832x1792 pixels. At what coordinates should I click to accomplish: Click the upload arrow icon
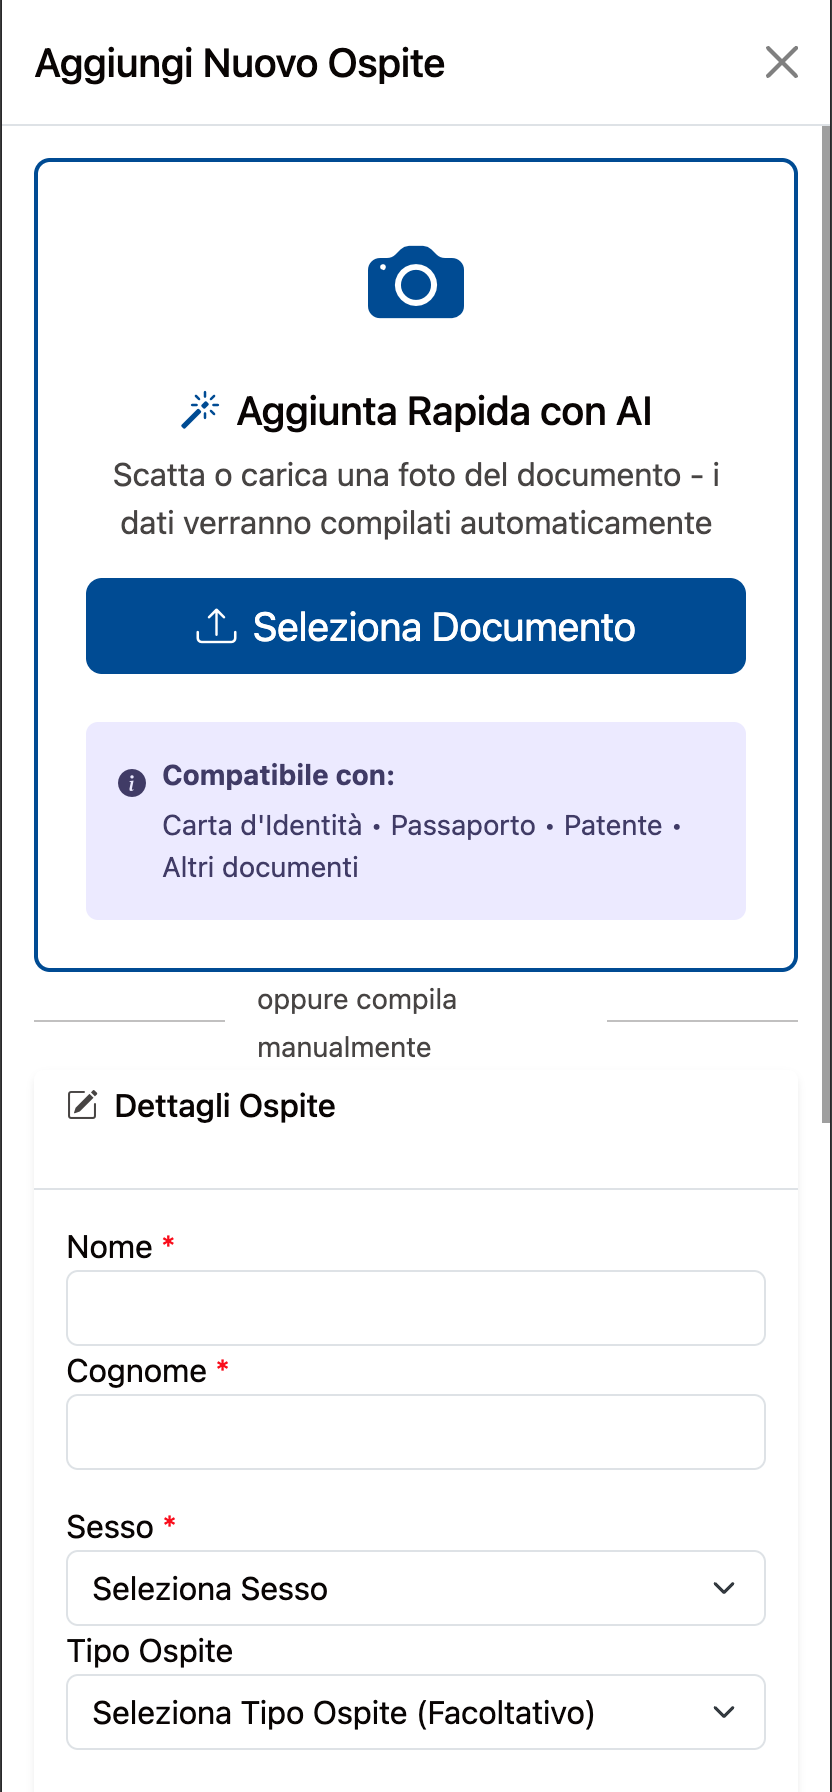coord(215,627)
